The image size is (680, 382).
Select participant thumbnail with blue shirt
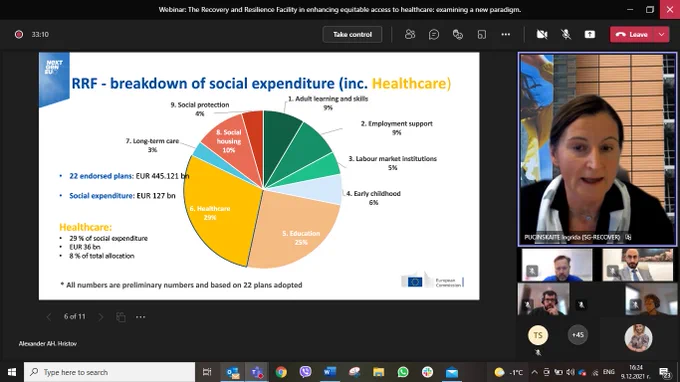[x=557, y=264]
